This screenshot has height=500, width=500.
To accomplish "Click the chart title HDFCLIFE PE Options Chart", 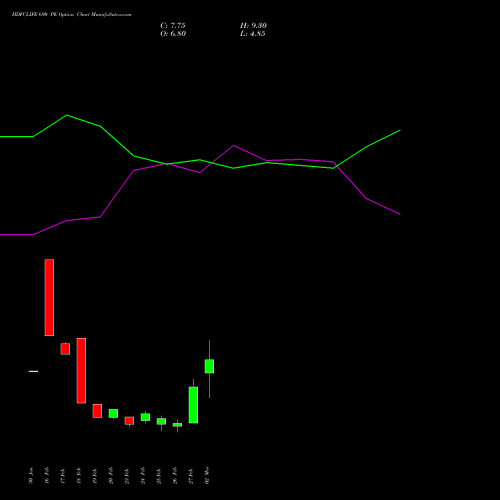I will point(71,15).
